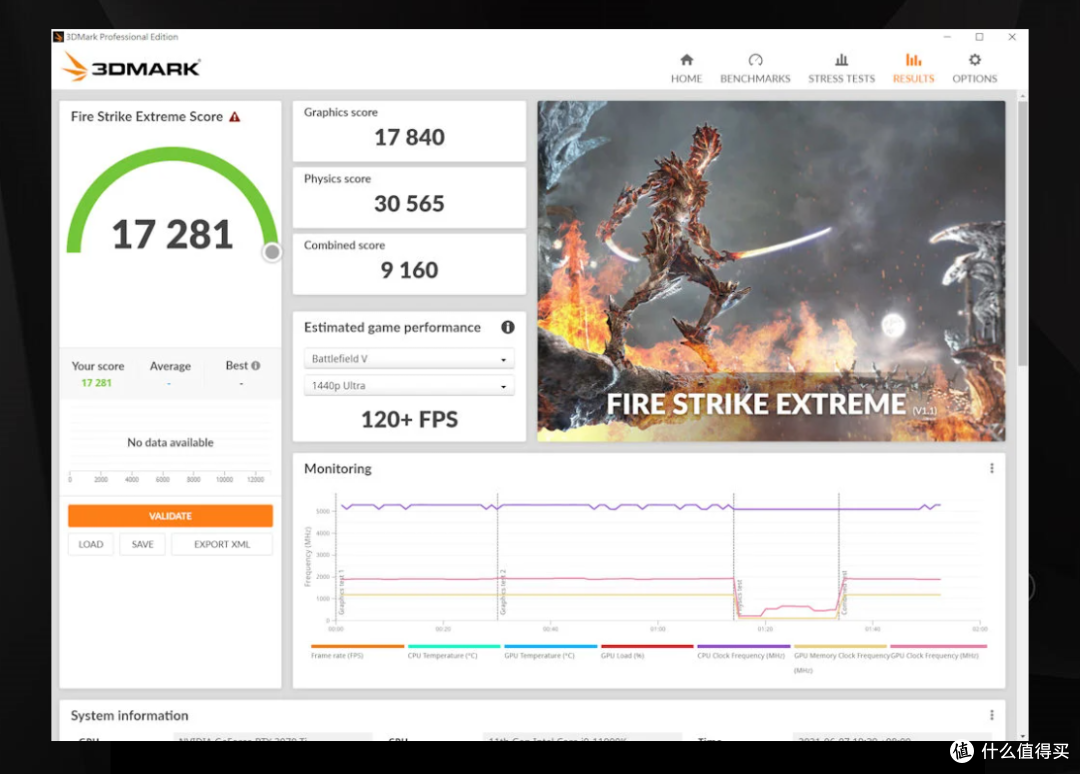Click the Graphics test 2 timeline marker
This screenshot has width=1080, height=774.
click(x=503, y=592)
